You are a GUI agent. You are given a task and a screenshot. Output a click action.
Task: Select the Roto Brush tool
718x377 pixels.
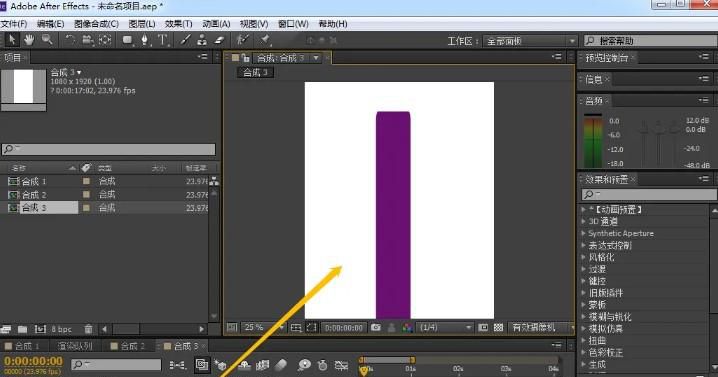[x=242, y=40]
